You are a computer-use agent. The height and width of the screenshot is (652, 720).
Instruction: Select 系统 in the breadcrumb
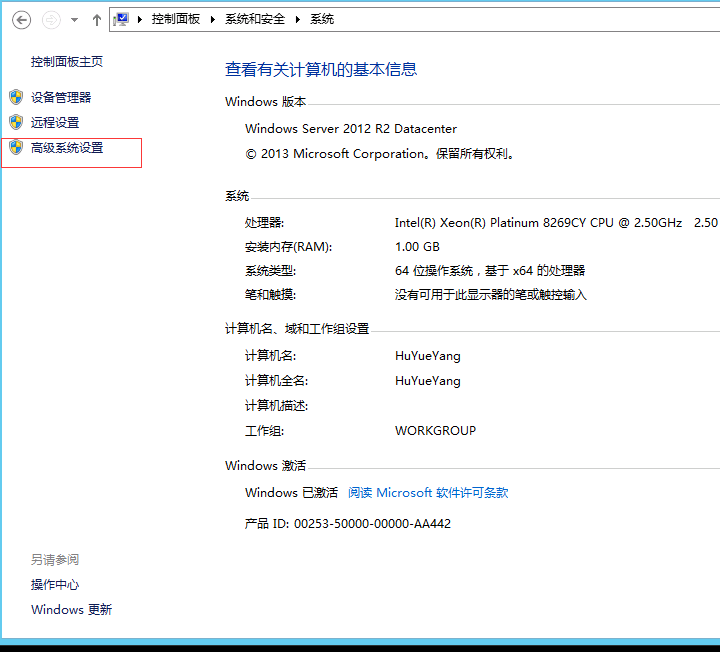[x=322, y=19]
